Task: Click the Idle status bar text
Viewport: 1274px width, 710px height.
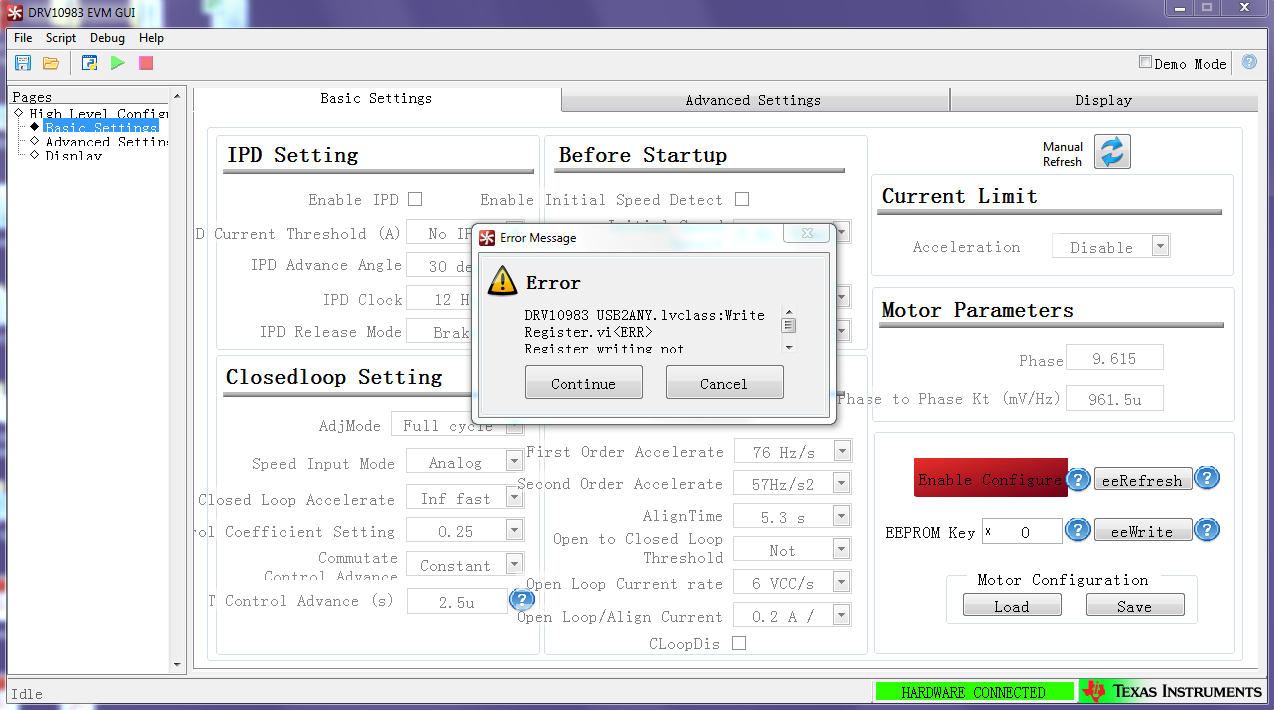Action: (27, 693)
